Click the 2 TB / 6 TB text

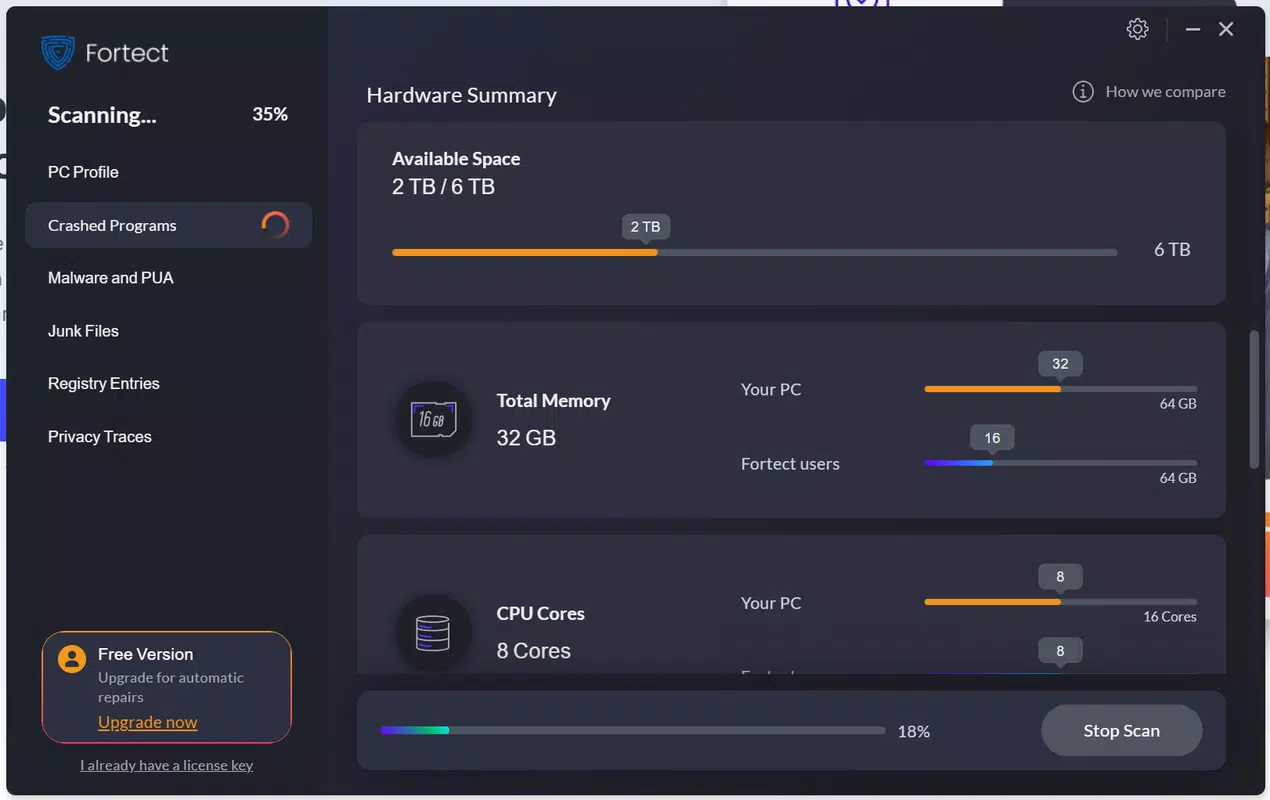[443, 187]
